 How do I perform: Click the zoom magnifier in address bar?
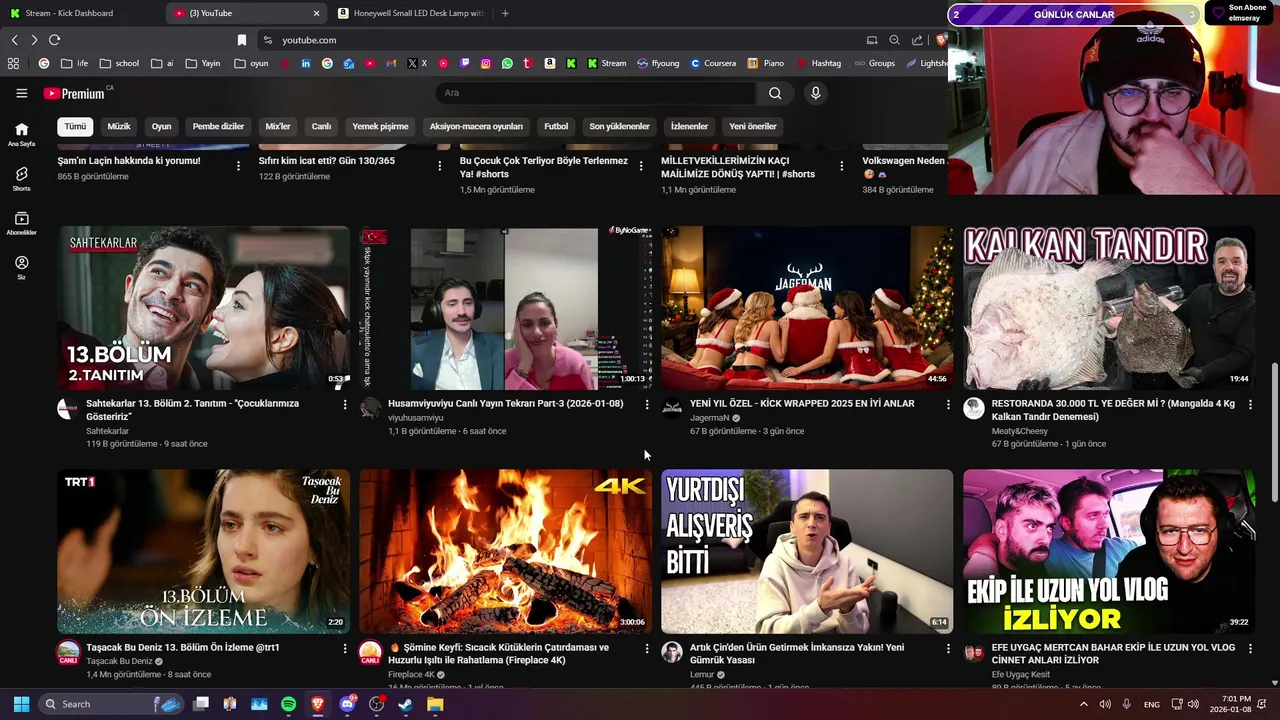894,40
